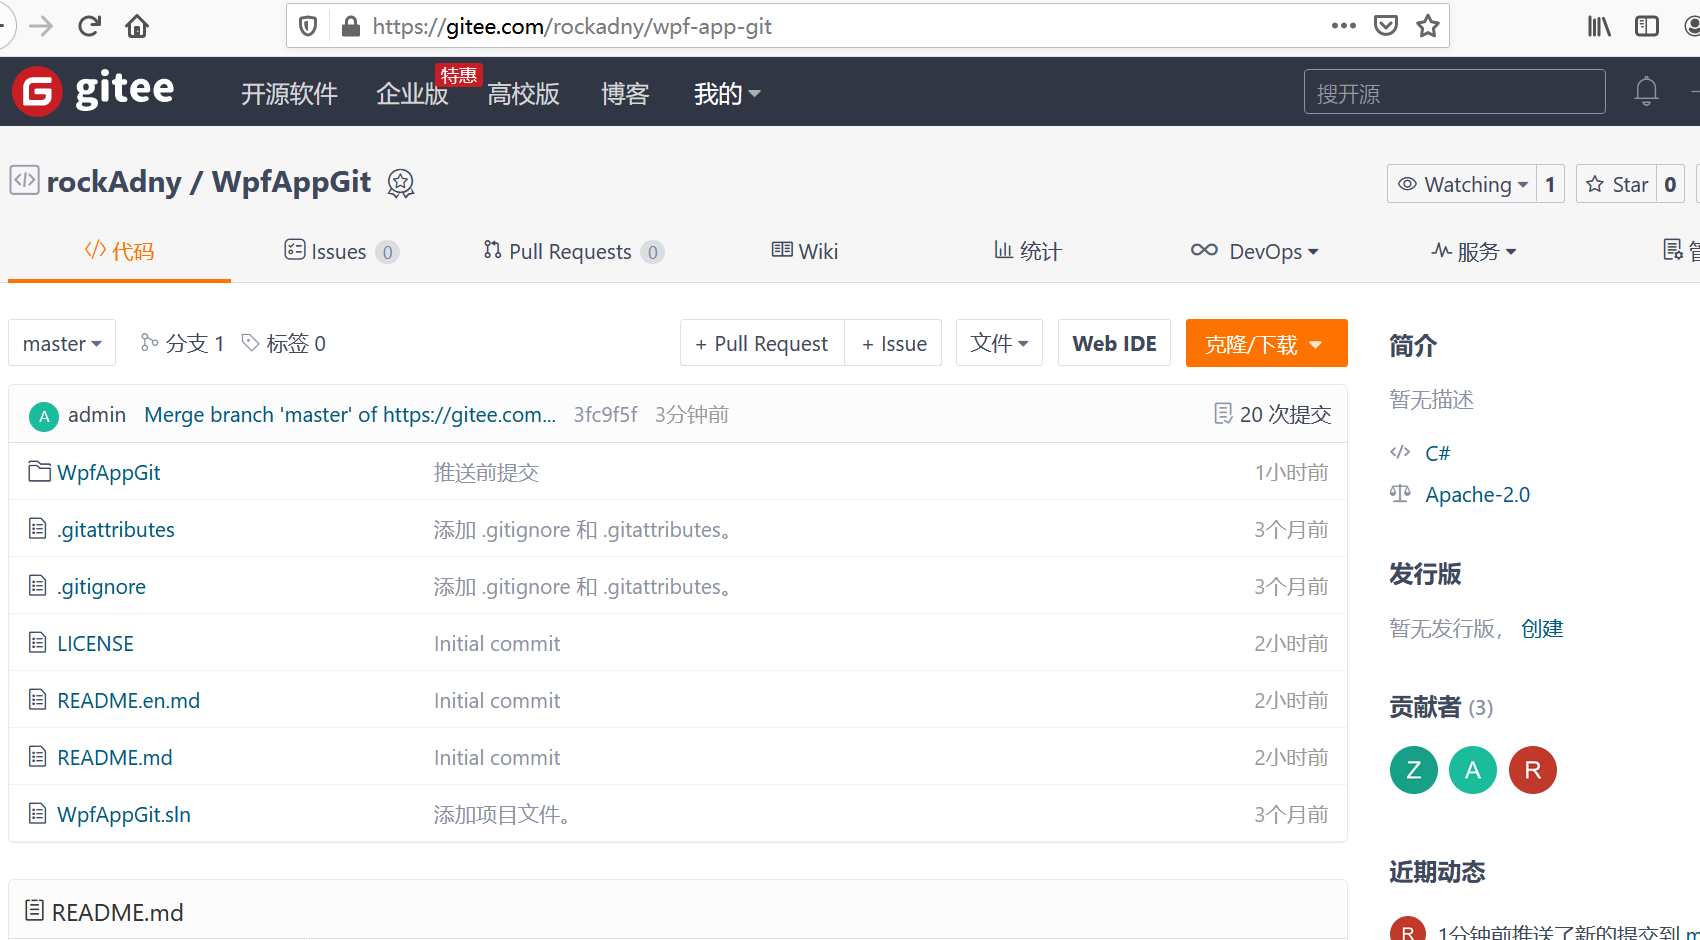Click admin avatar in latest commit row
The height and width of the screenshot is (940, 1700).
[44, 416]
